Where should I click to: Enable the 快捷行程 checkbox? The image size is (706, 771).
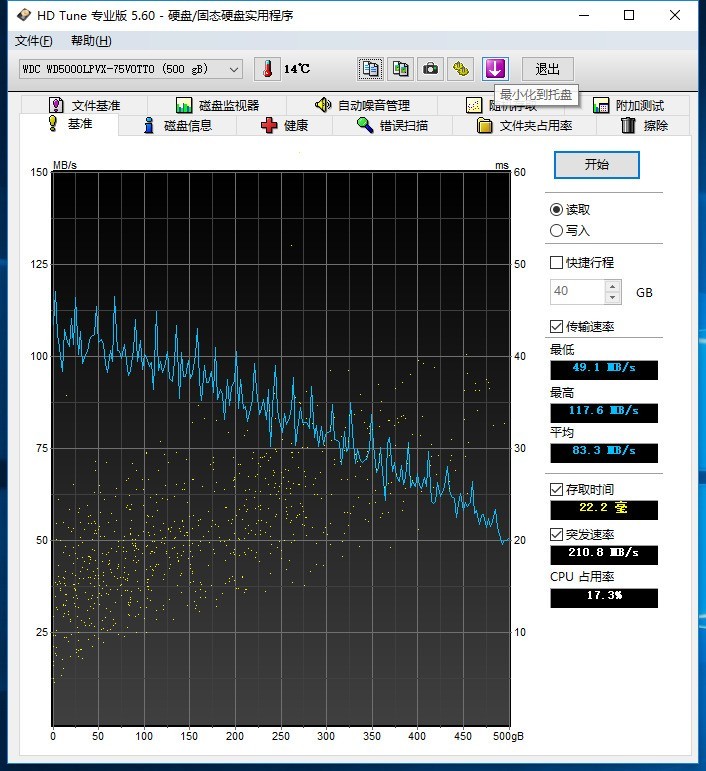[557, 263]
